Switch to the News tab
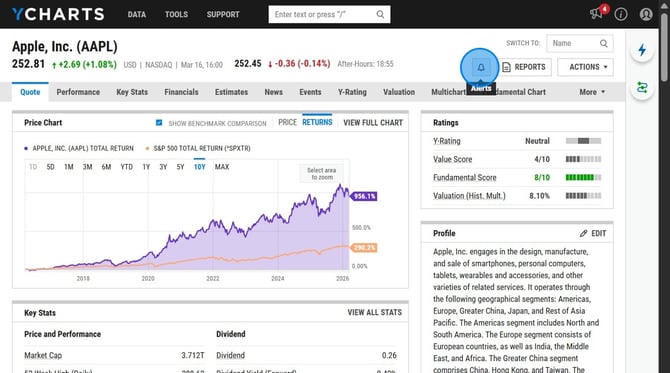This screenshot has width=670, height=373. [x=273, y=92]
